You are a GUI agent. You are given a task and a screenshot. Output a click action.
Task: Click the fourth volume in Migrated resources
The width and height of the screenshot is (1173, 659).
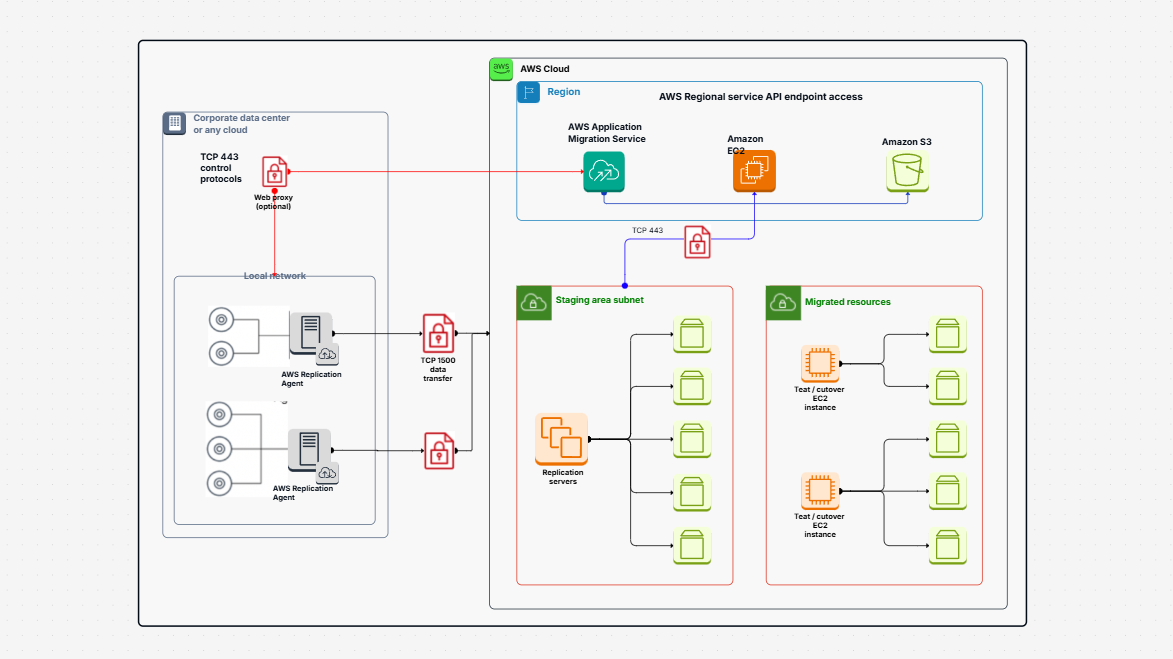pos(948,491)
